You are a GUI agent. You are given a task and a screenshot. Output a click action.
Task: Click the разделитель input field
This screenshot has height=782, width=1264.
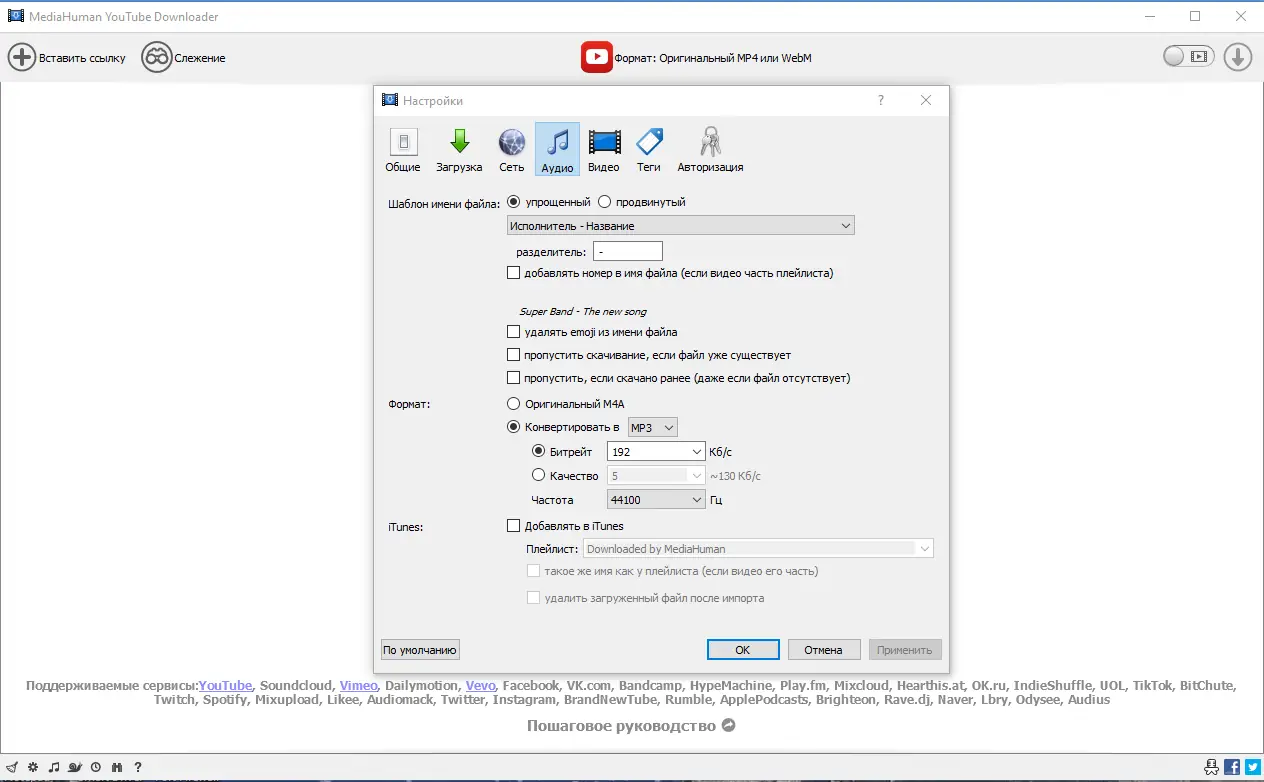pos(628,252)
